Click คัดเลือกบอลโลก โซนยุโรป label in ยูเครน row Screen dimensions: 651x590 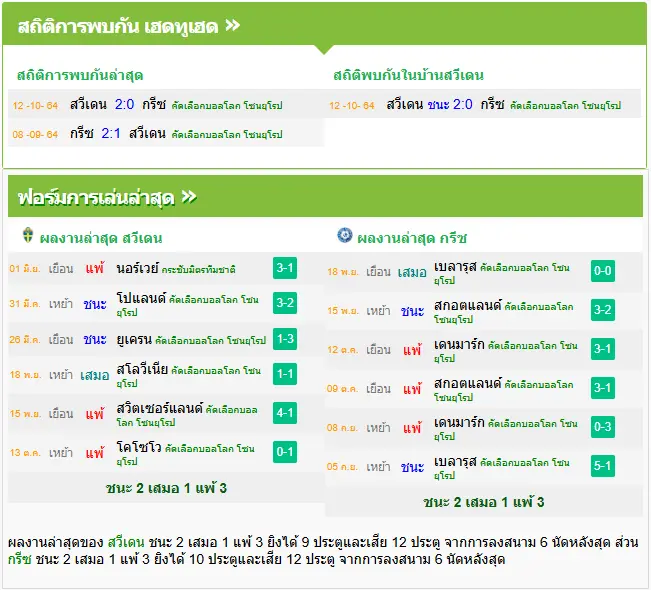pos(210,341)
